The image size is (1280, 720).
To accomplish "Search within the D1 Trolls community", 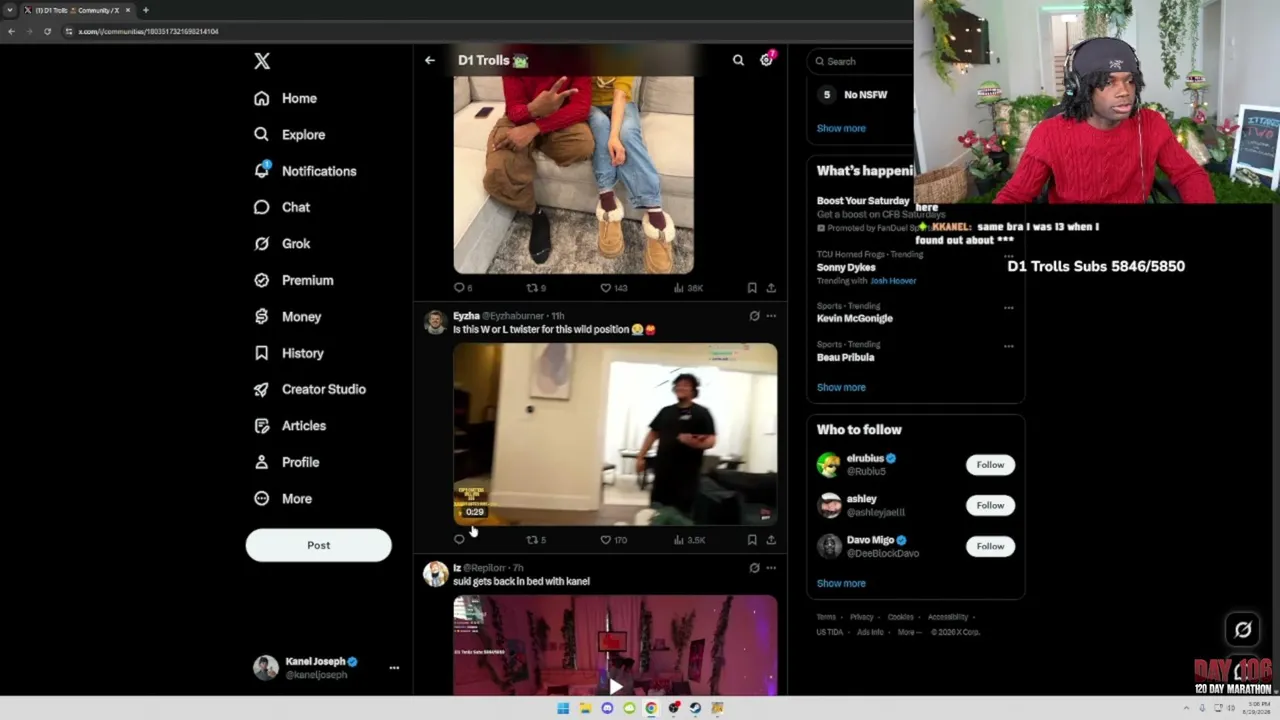I will [738, 60].
